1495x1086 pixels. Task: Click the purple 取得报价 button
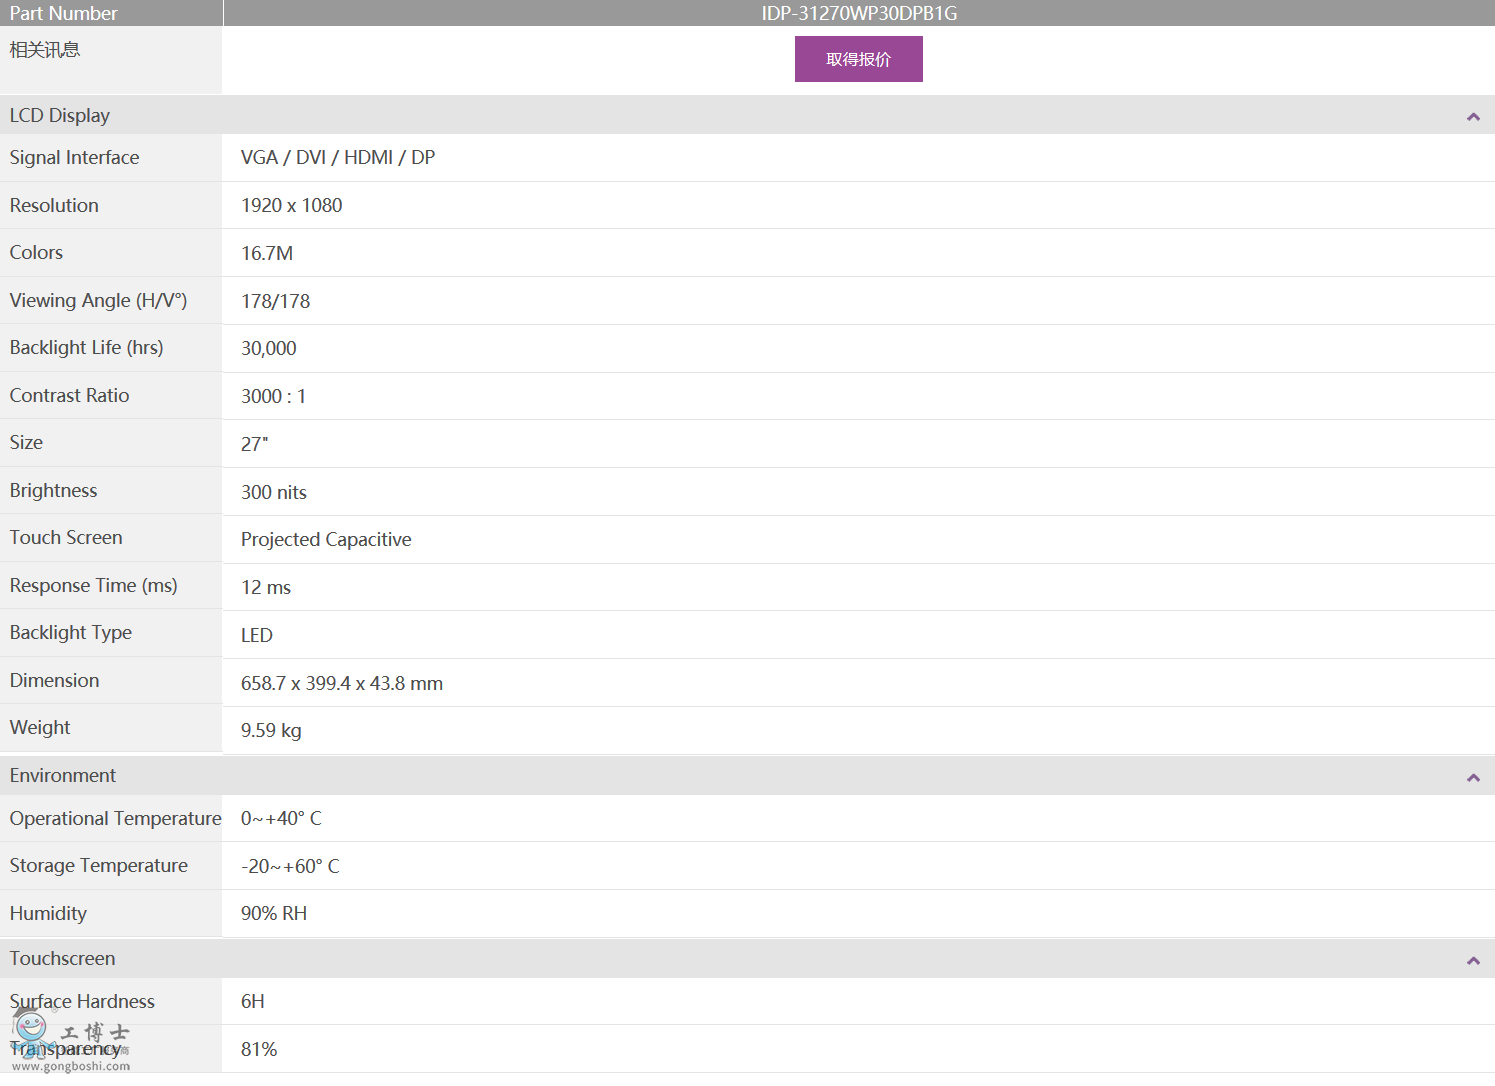(x=858, y=59)
